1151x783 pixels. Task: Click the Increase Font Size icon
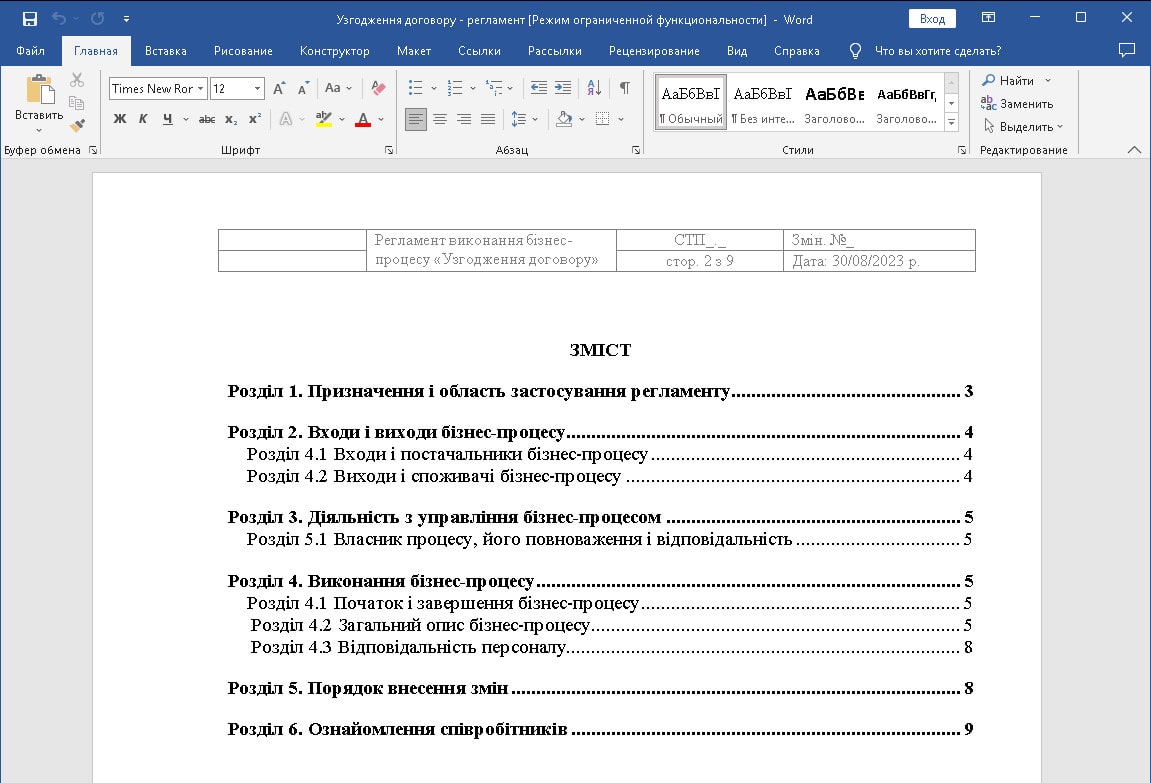(279, 88)
